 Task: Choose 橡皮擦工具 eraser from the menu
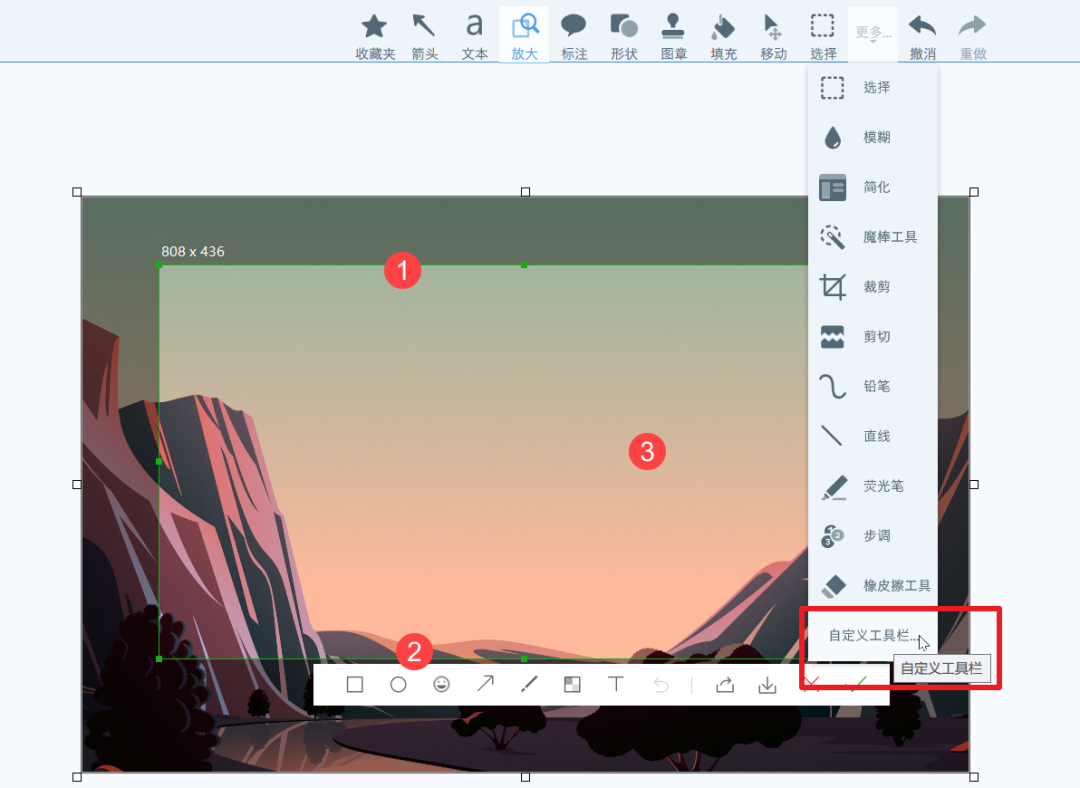pyautogui.click(x=873, y=585)
